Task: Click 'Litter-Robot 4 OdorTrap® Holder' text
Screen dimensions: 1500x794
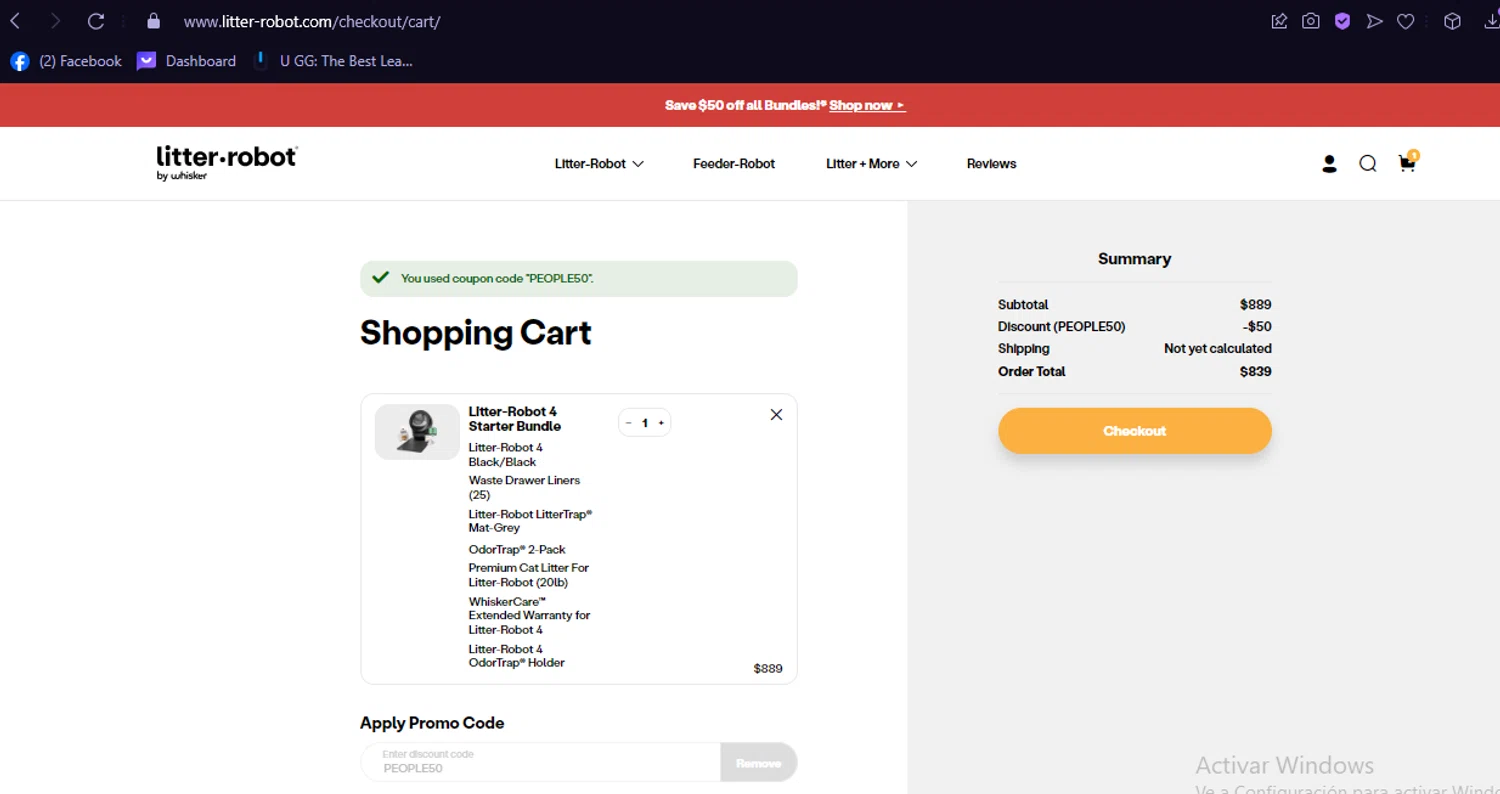Action: (517, 656)
